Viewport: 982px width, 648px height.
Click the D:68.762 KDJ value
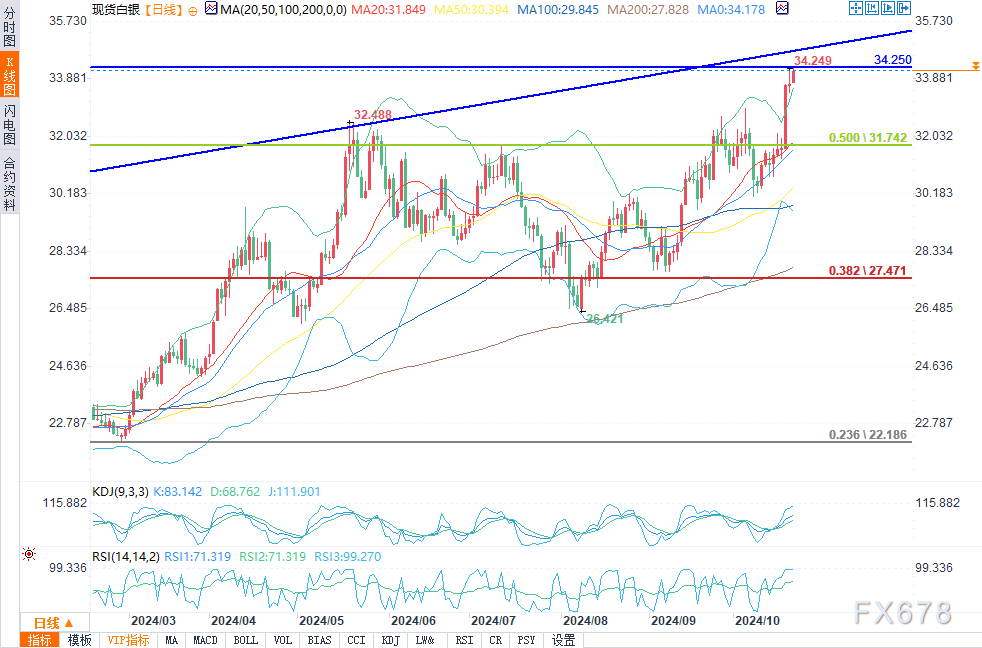(235, 491)
